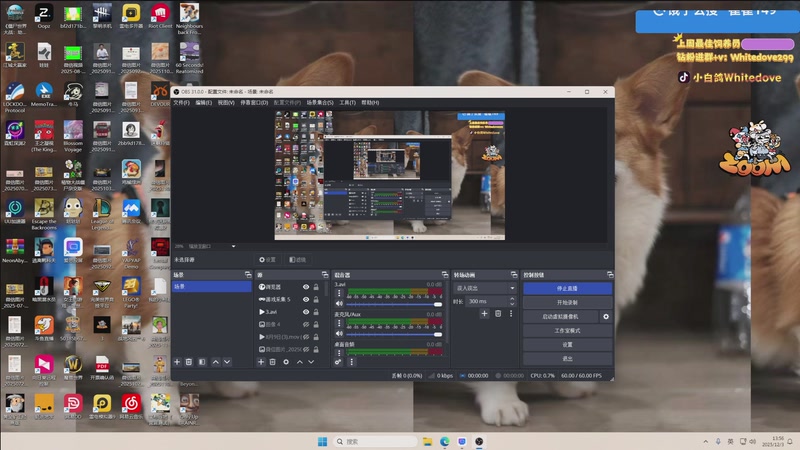Toggle lock on 3.avi source
This screenshot has height=450, width=800.
316,312
